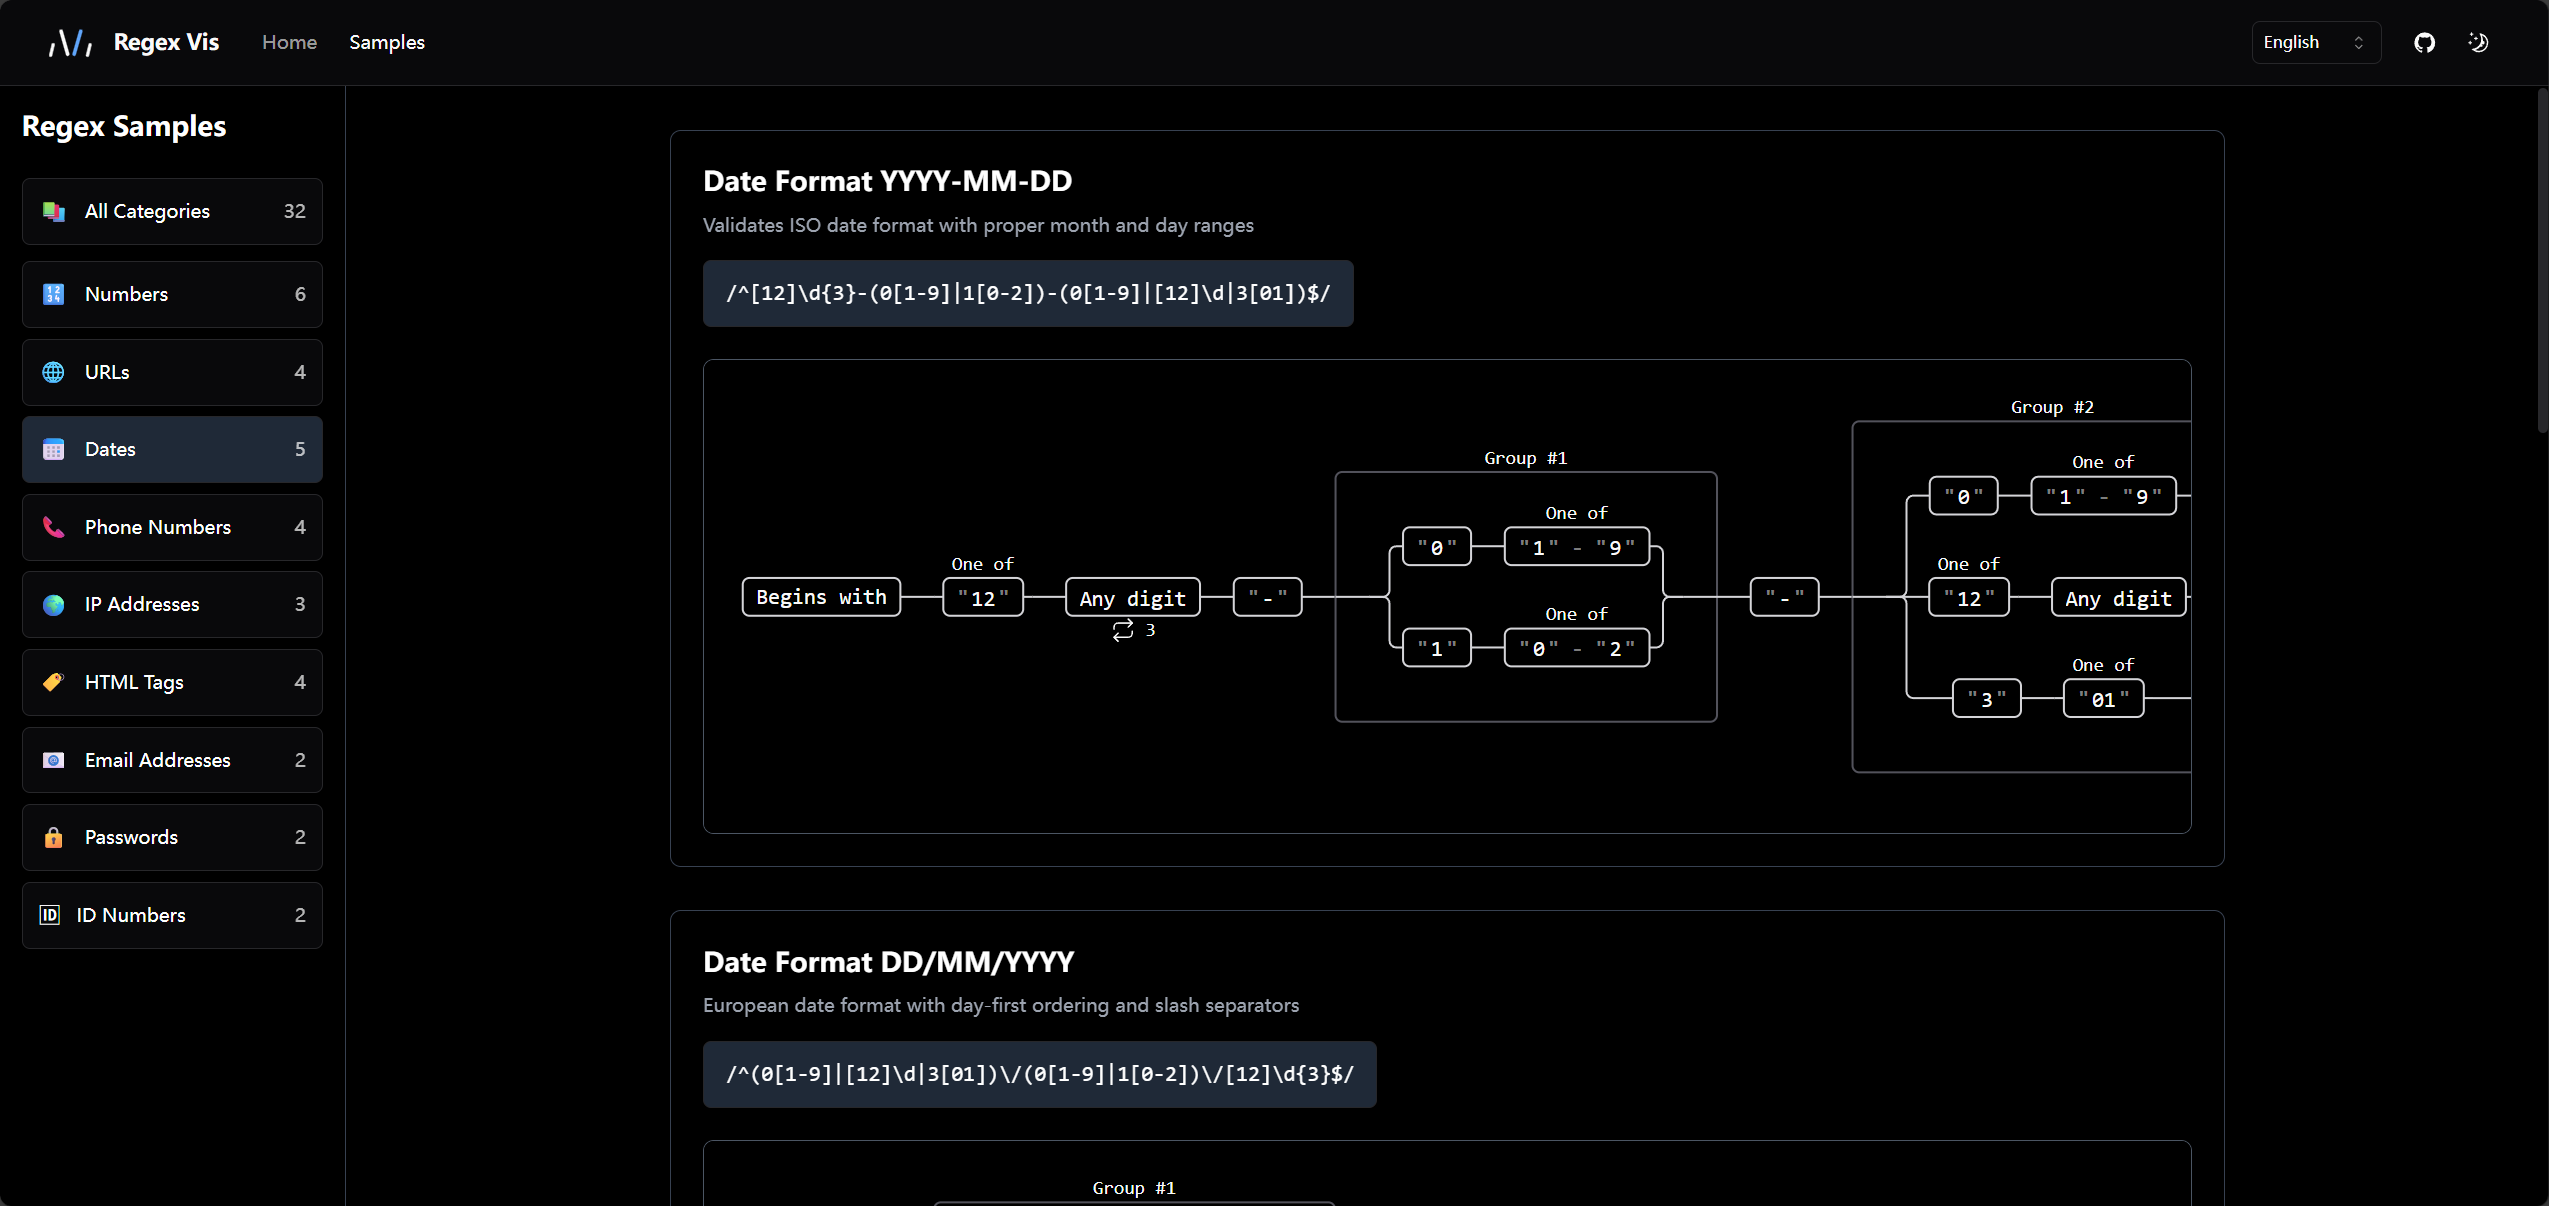Click the Passwords lock icon
This screenshot has width=2549, height=1206.
coord(54,837)
